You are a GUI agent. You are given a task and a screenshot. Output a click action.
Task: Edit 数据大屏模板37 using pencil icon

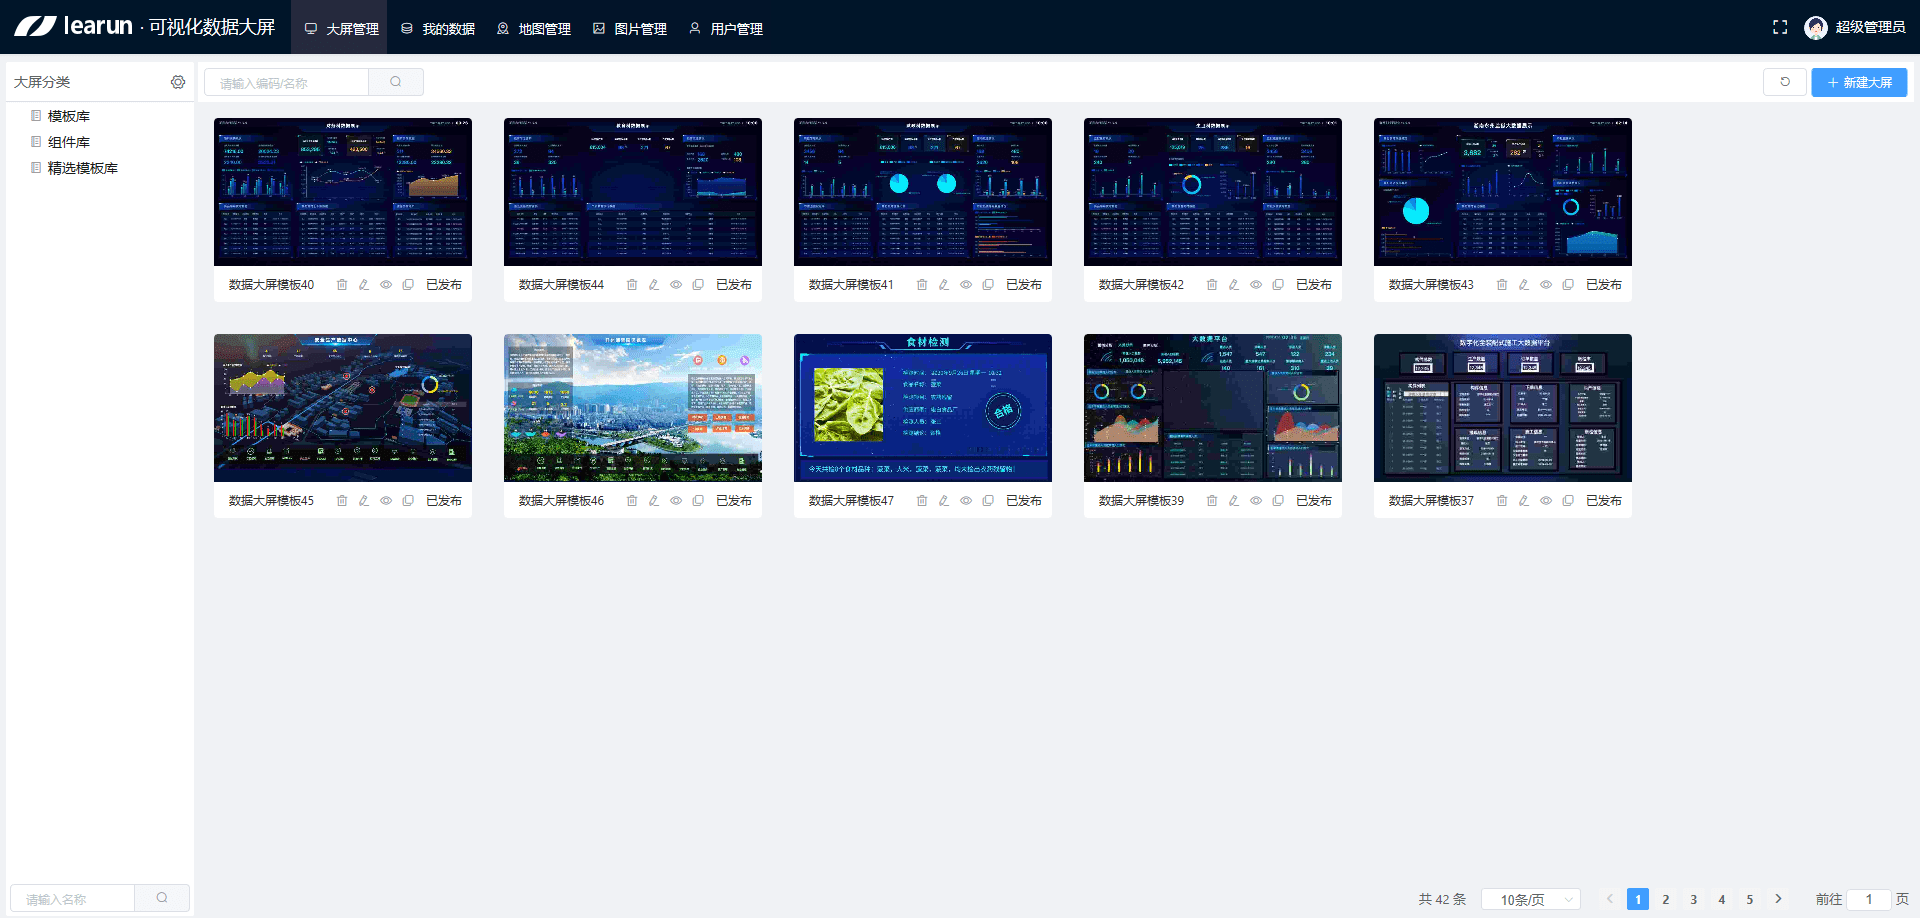[x=1524, y=501]
